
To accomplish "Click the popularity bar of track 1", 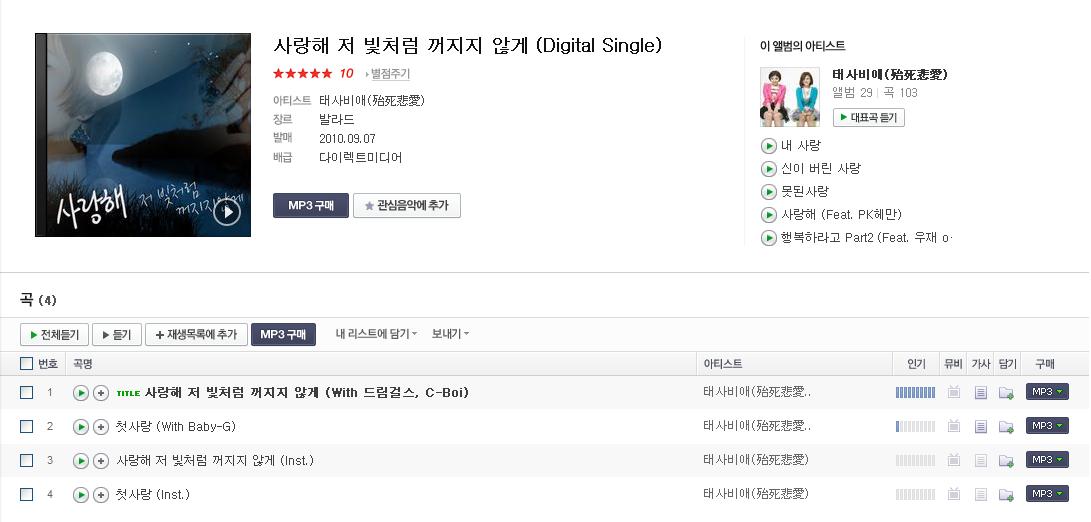I will coord(915,393).
